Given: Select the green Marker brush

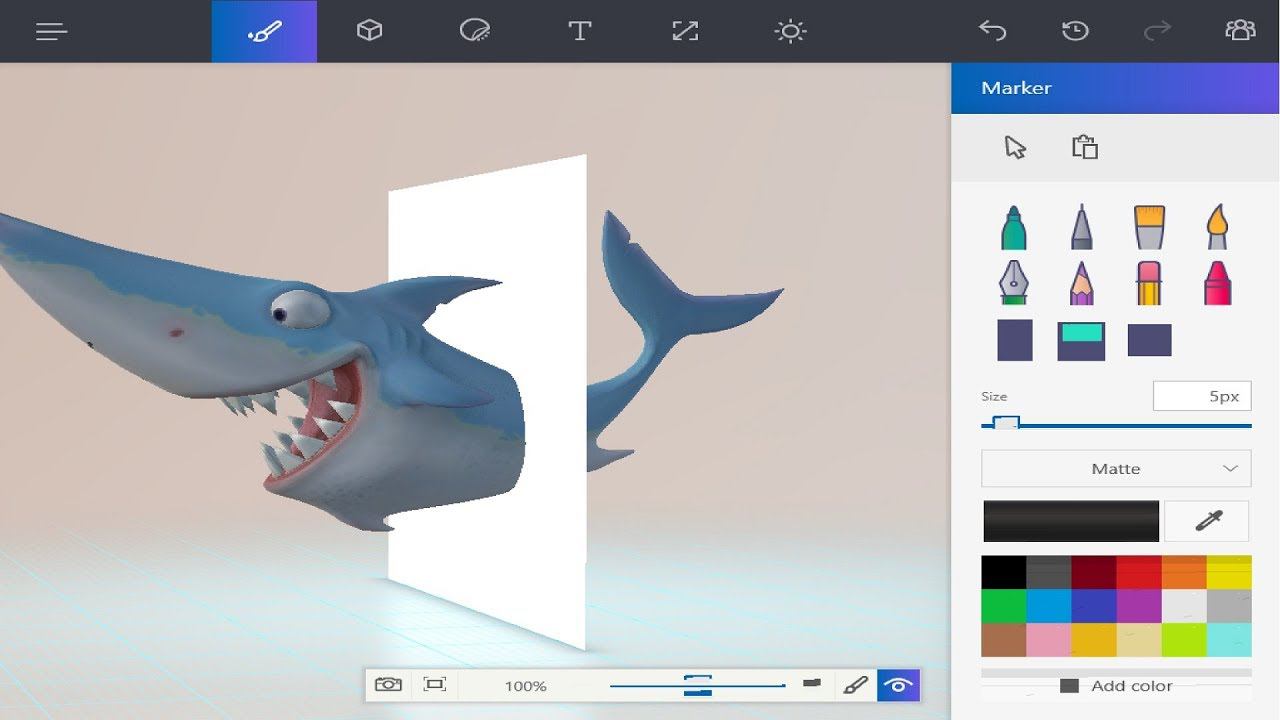Looking at the screenshot, I should (1014, 227).
